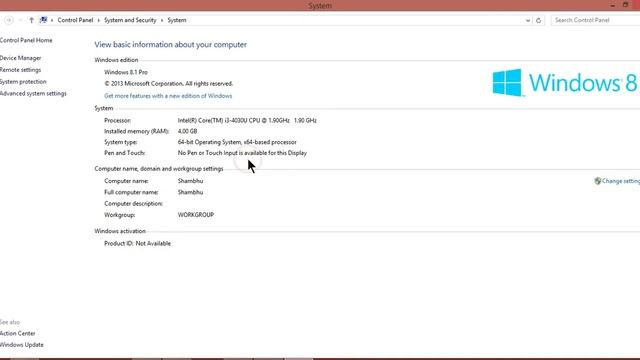
Task: Click WORKGROUP value
Action: click(196, 215)
